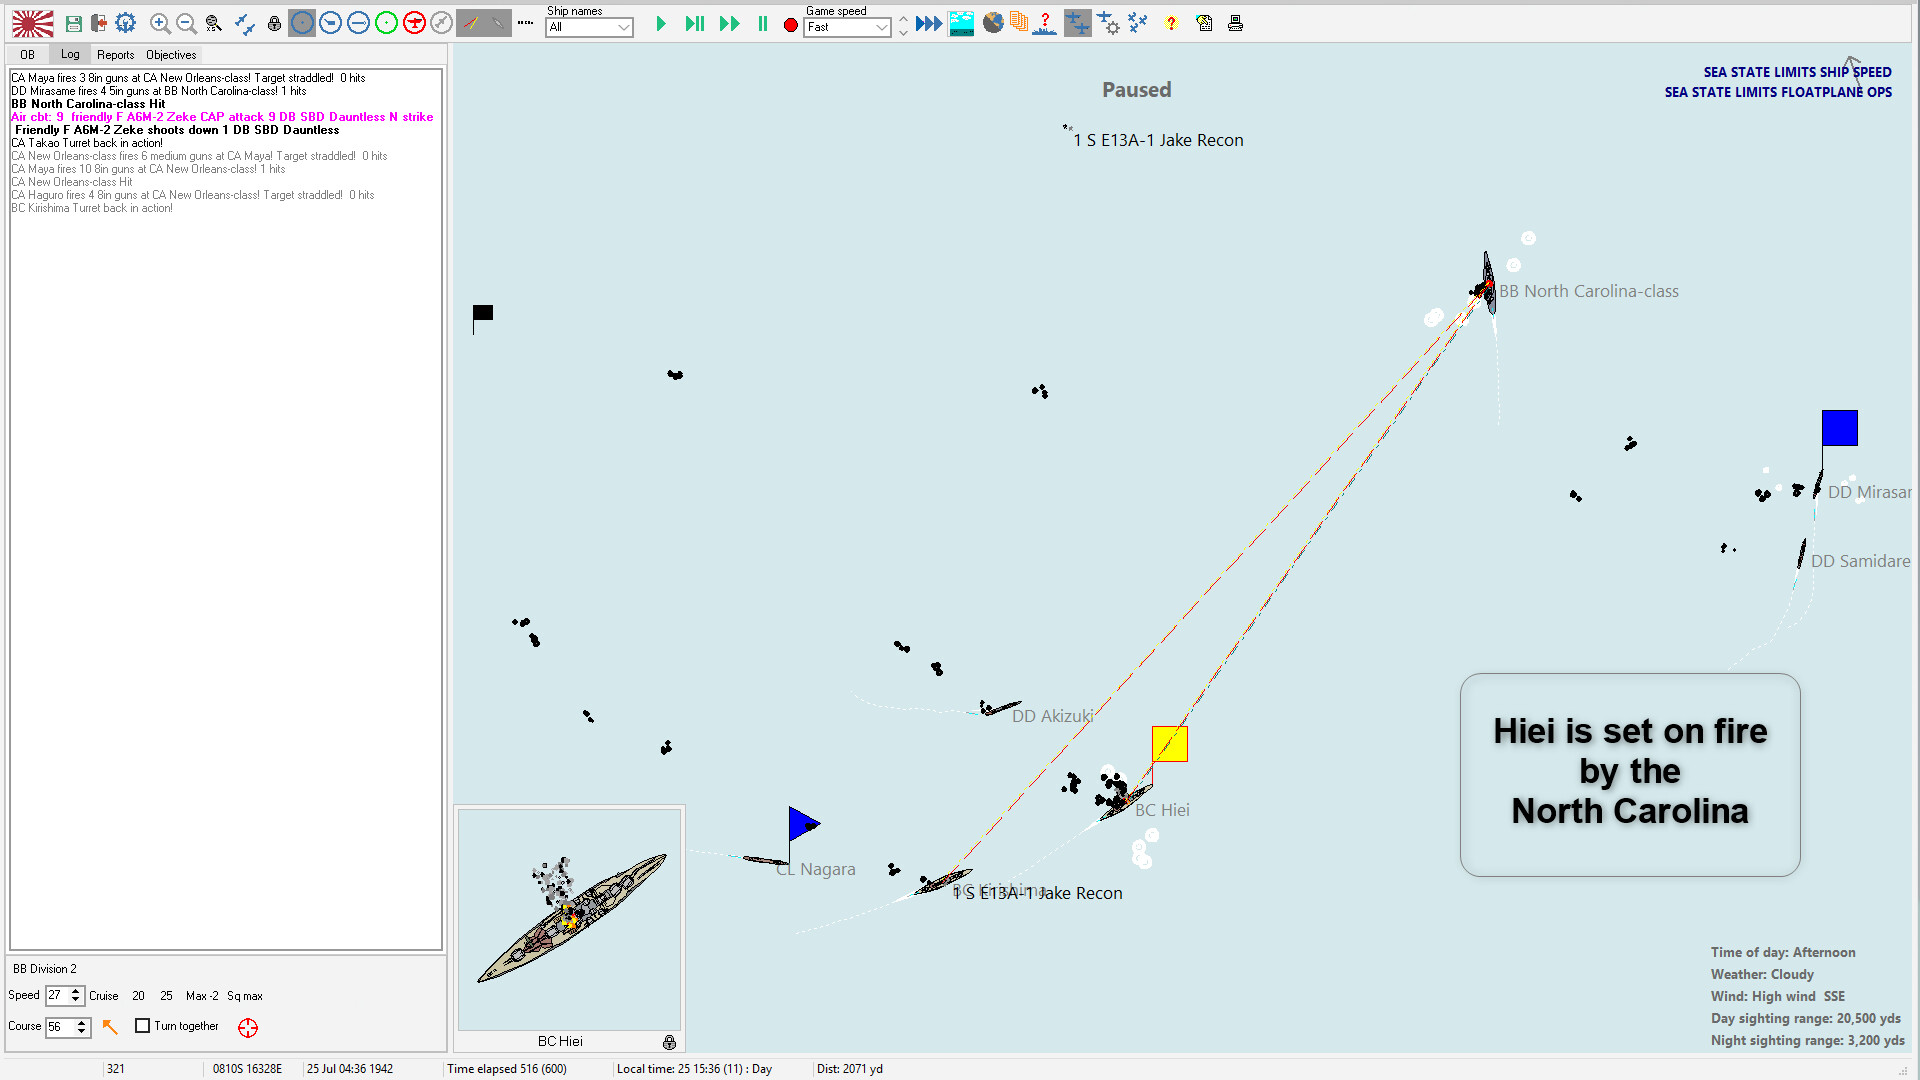Select the red air operations tool

tap(414, 23)
